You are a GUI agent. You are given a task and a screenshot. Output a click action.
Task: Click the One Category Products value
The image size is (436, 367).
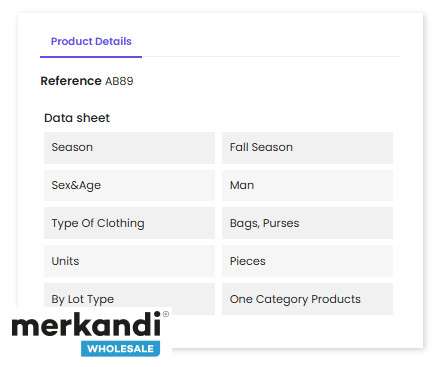tap(295, 299)
